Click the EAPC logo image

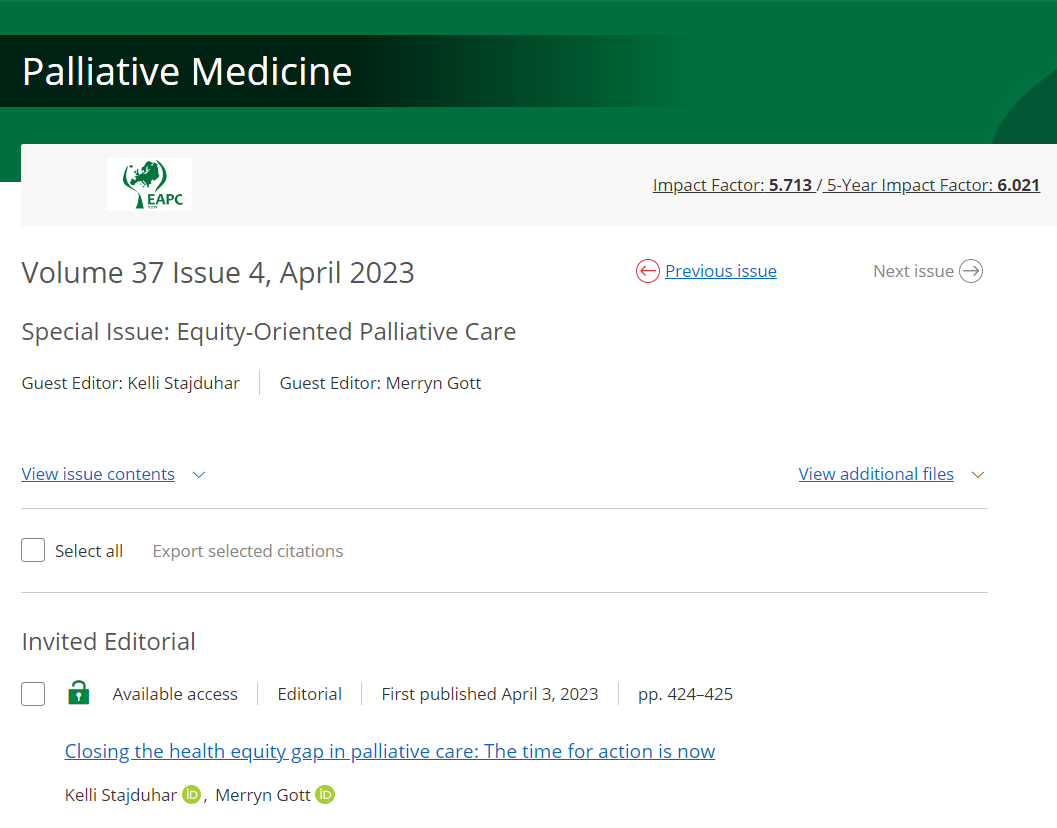pyautogui.click(x=149, y=185)
